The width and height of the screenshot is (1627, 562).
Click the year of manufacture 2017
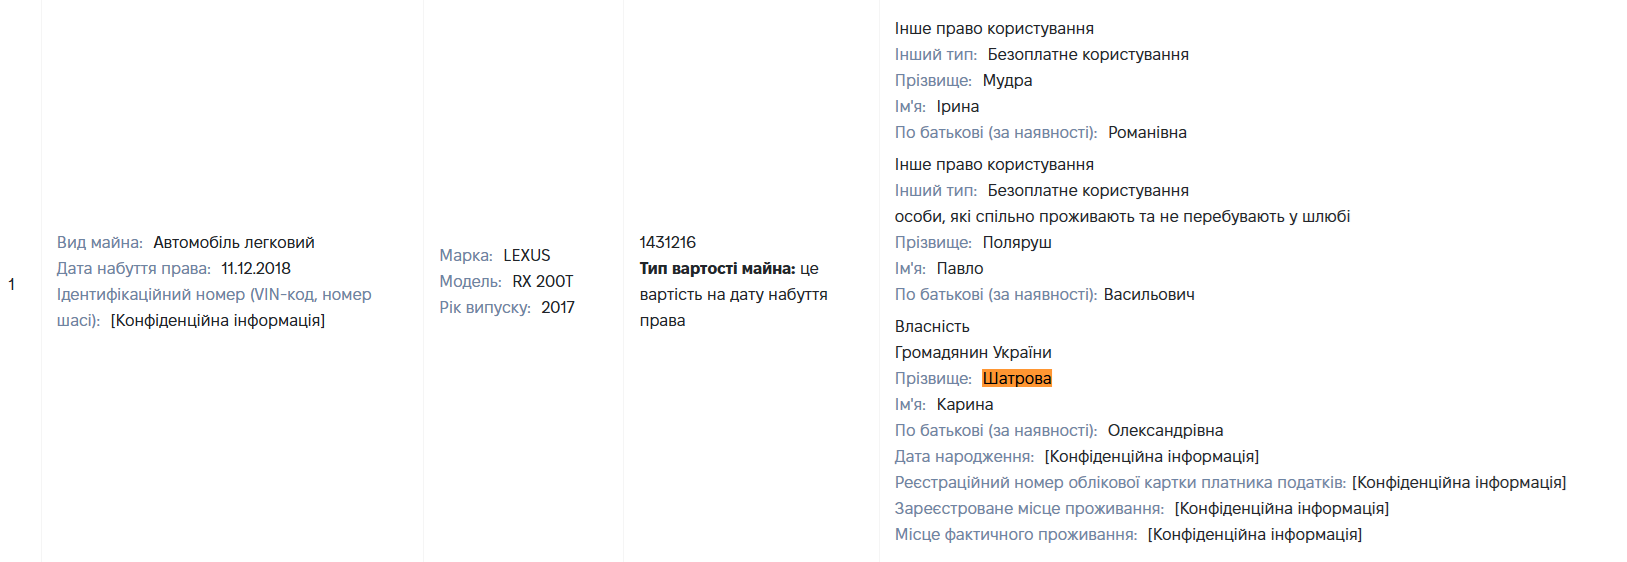[558, 307]
